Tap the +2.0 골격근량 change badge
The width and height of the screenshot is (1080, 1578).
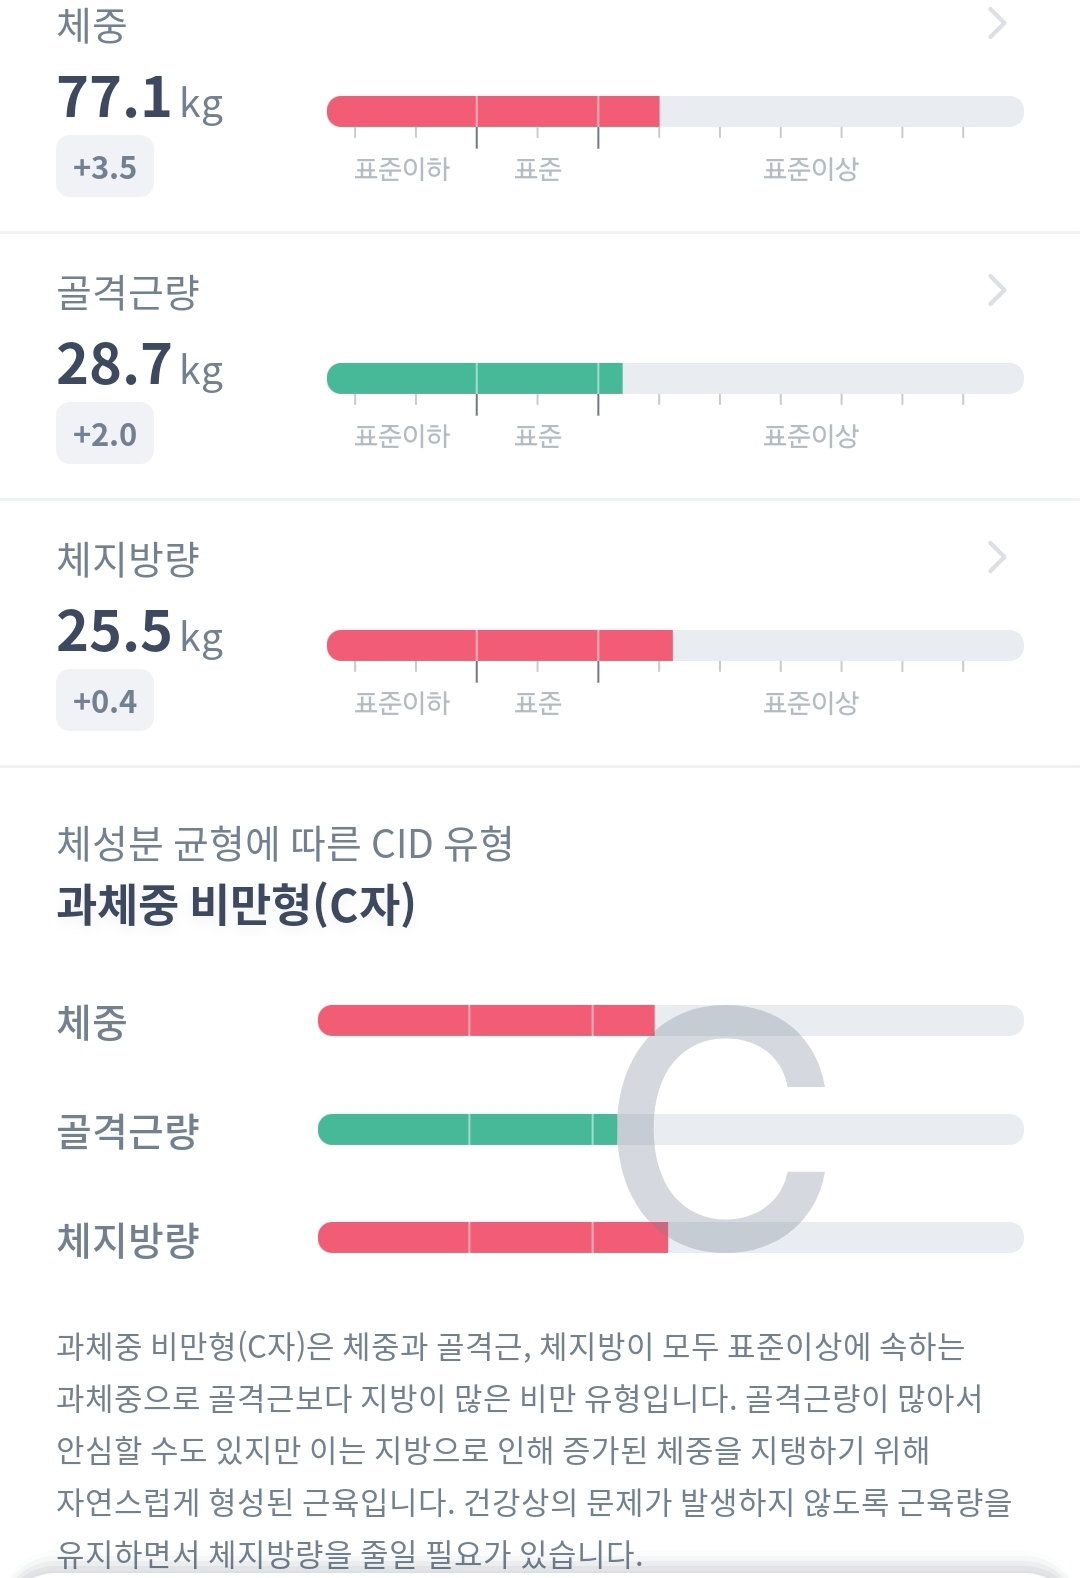click(105, 434)
